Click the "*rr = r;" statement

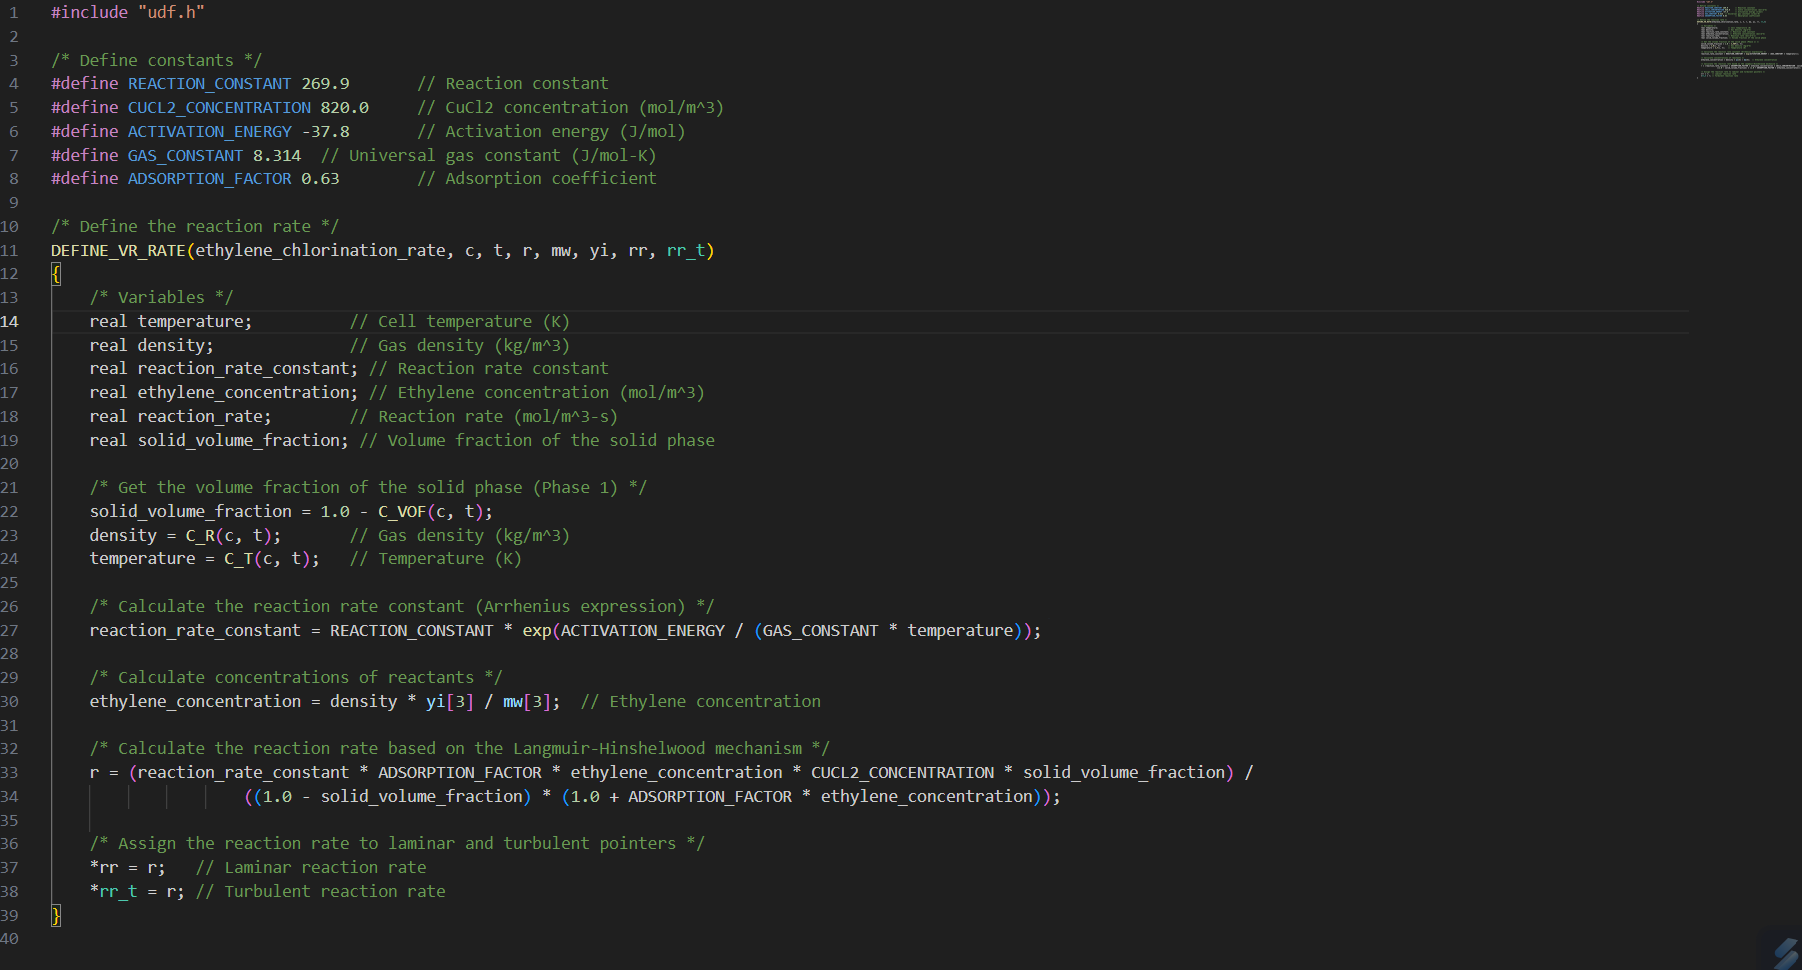pos(128,867)
